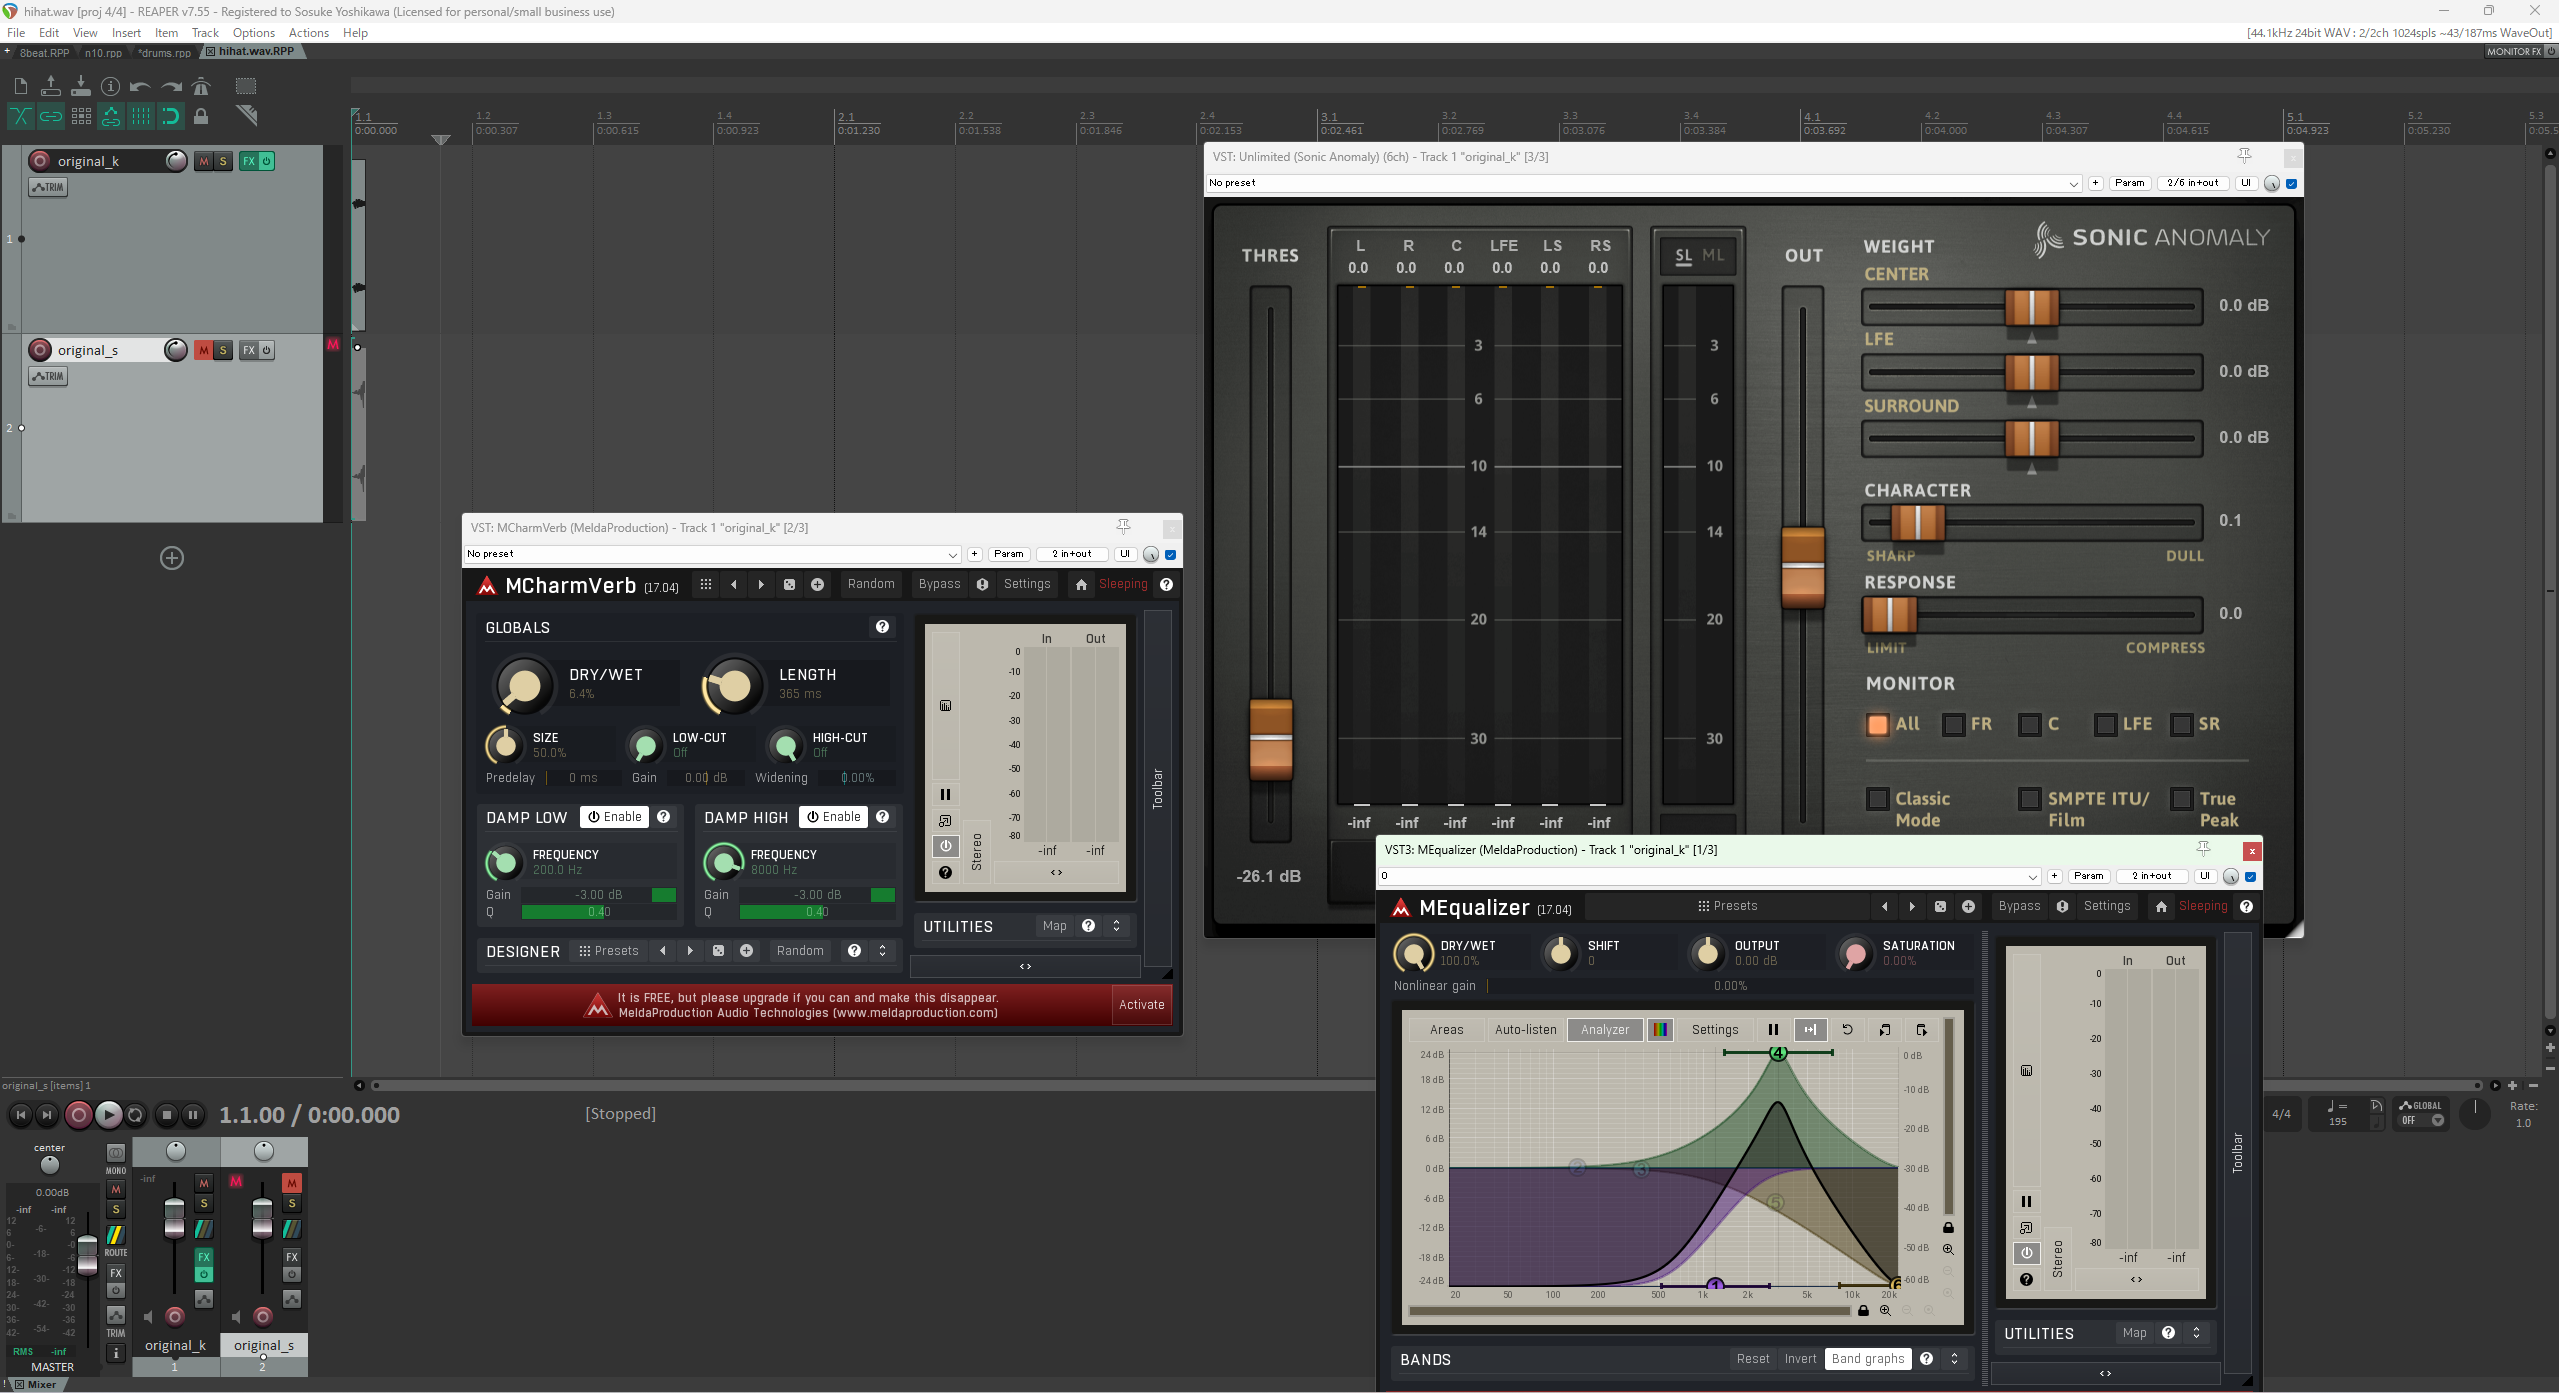The width and height of the screenshot is (2559, 1393).
Task: Click the add track plus icon
Action: coord(172,558)
